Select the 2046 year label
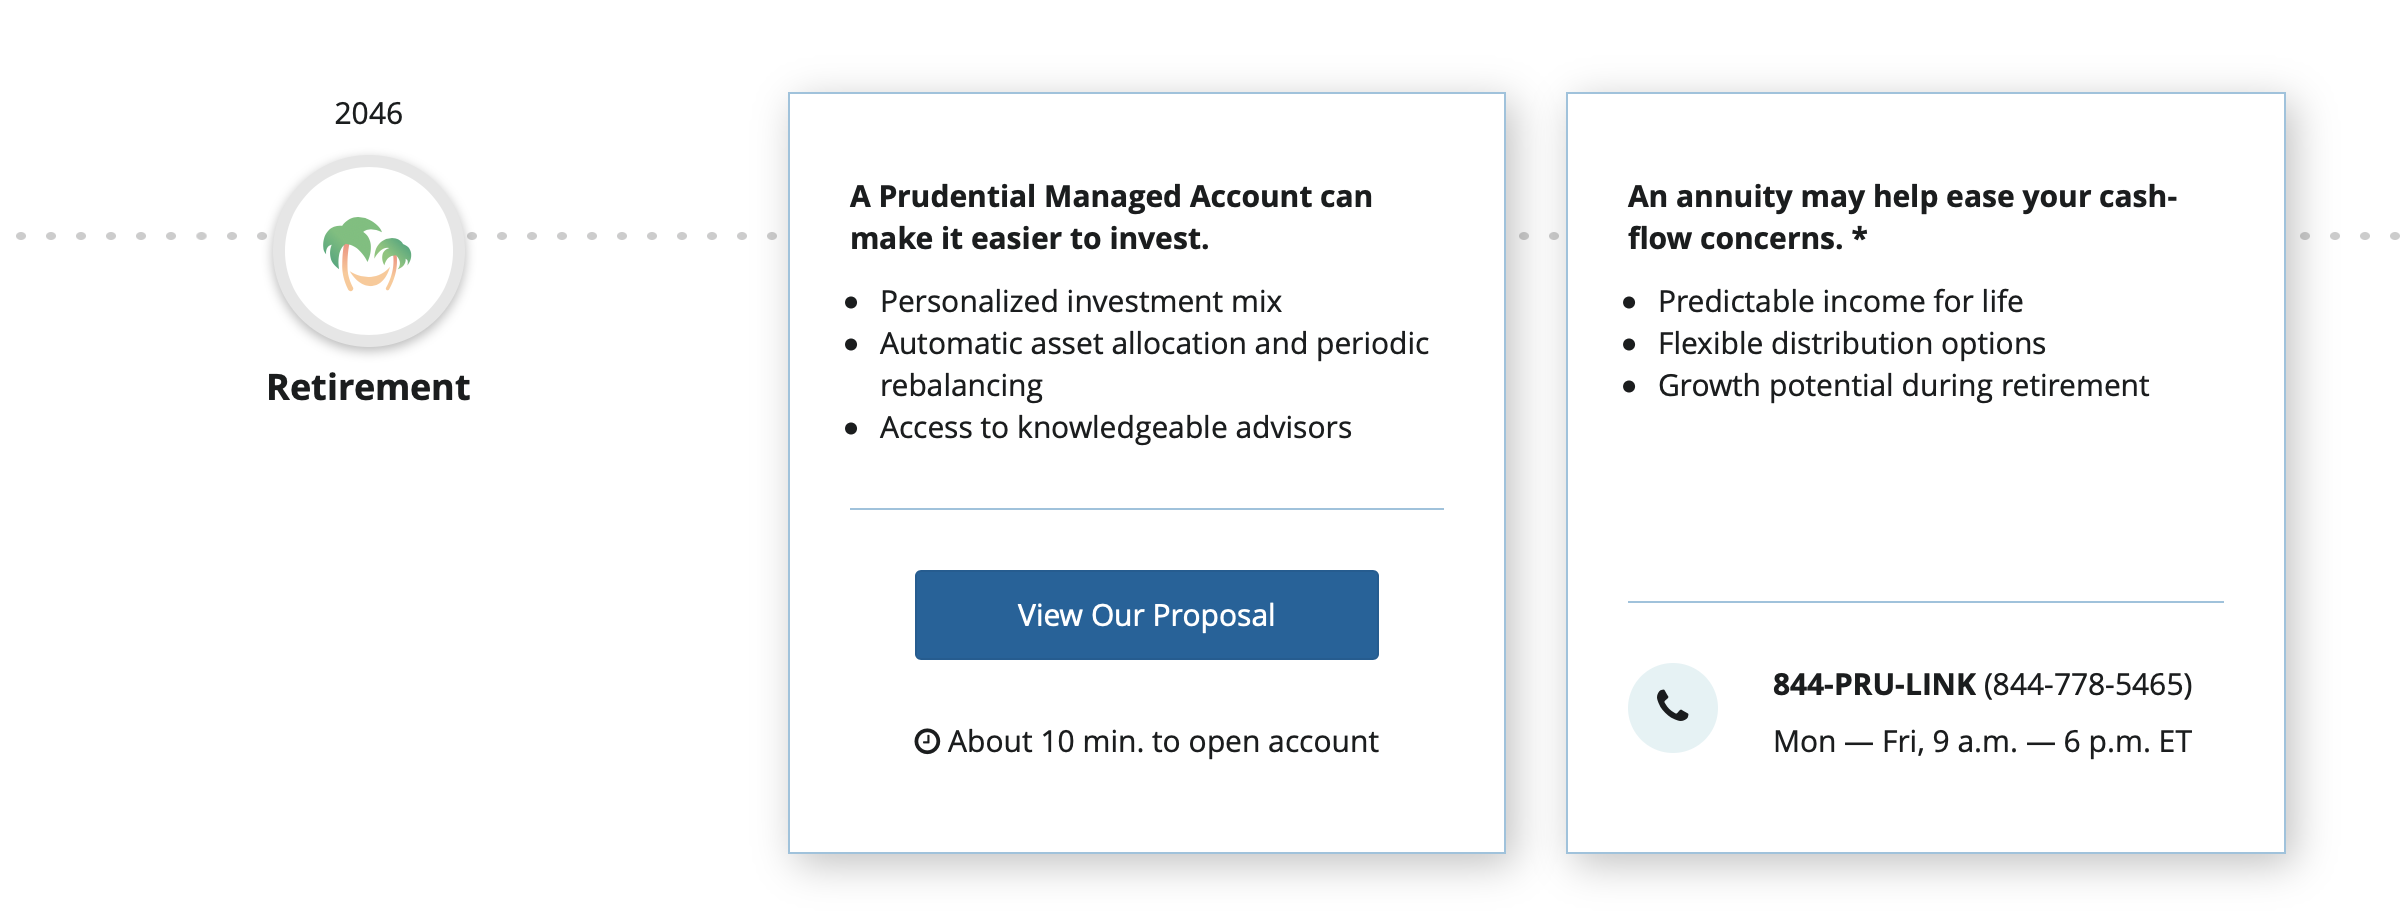 (x=368, y=114)
